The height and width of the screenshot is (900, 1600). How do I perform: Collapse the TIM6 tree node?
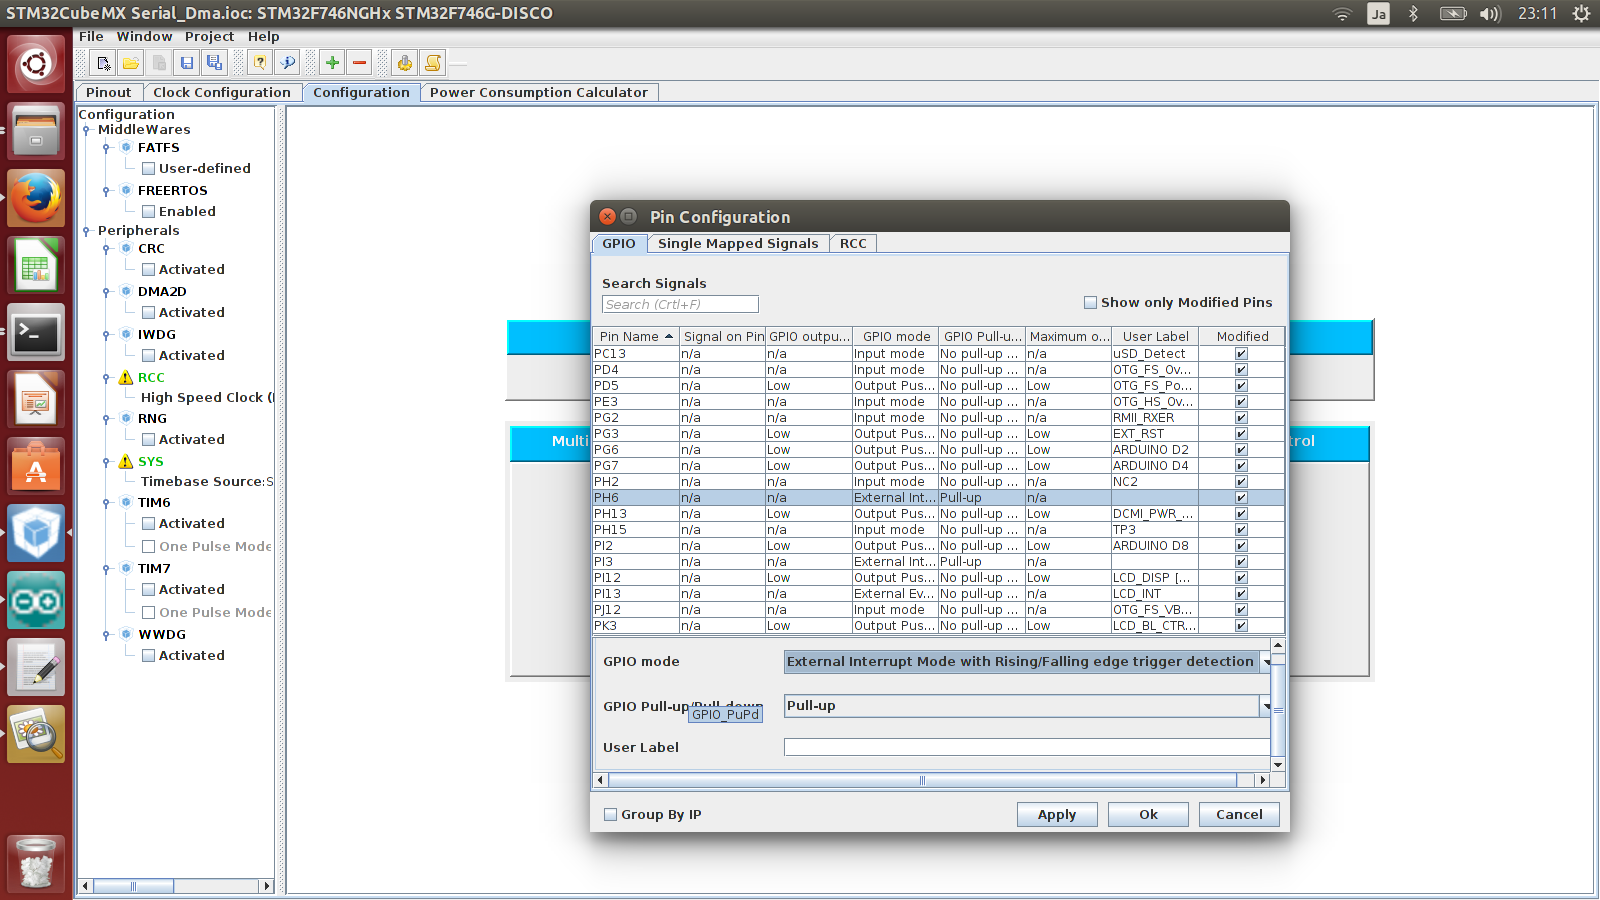tap(106, 503)
